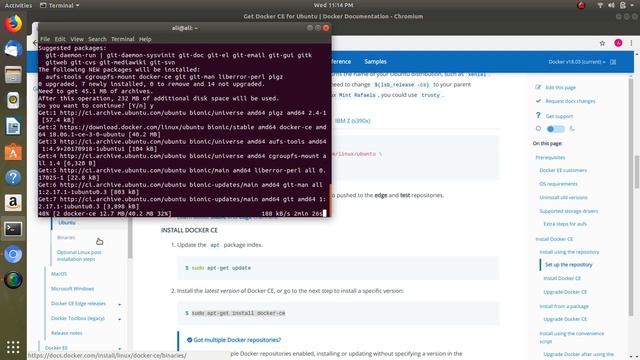Image resolution: width=640 pixels, height=360 pixels.
Task: Click the checkmark icon beside Request docs changes
Action: [538, 100]
